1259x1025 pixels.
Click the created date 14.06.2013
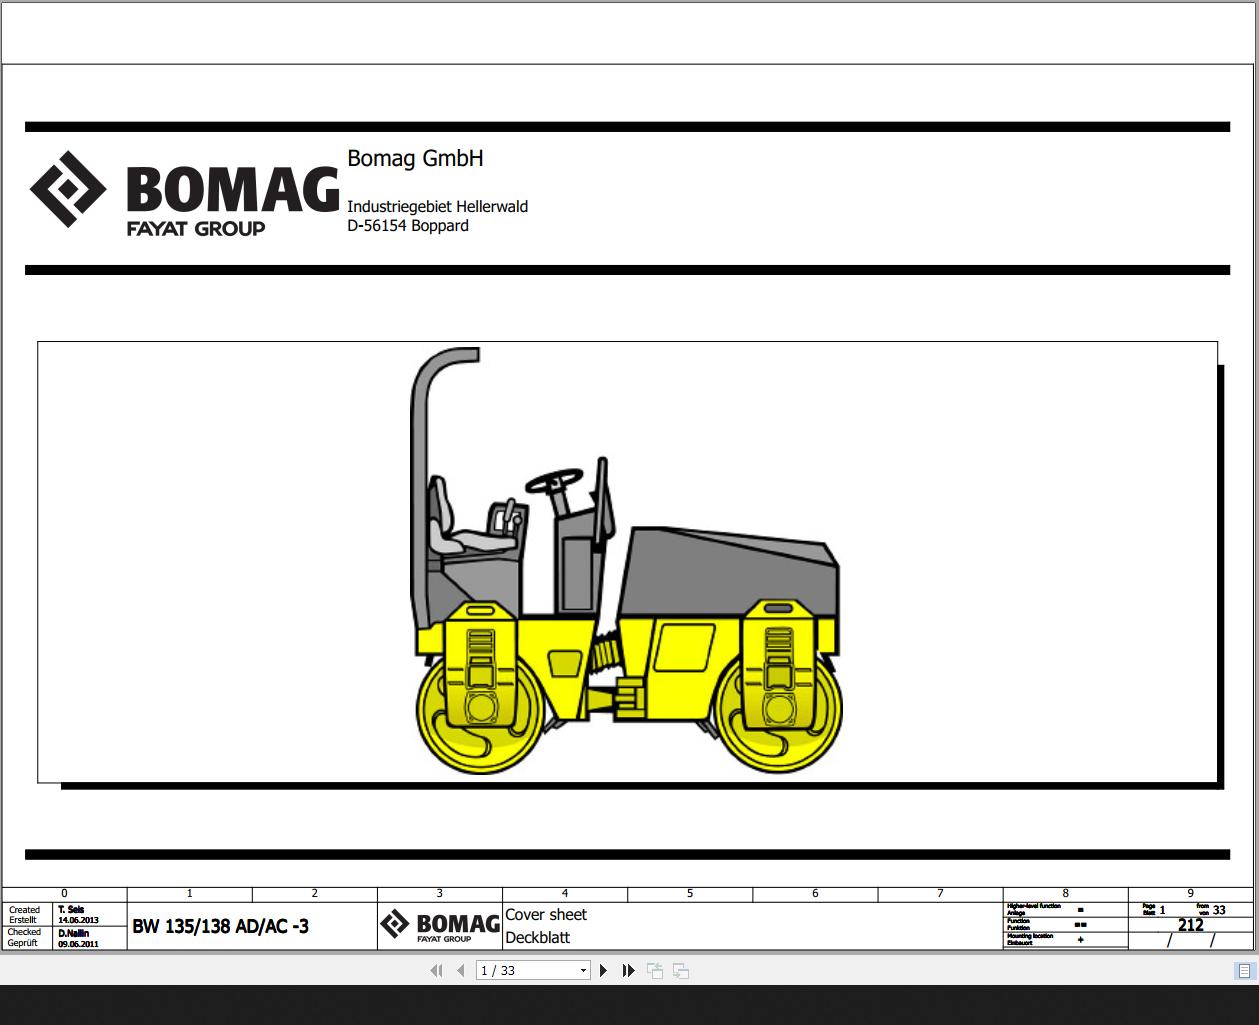point(78,920)
